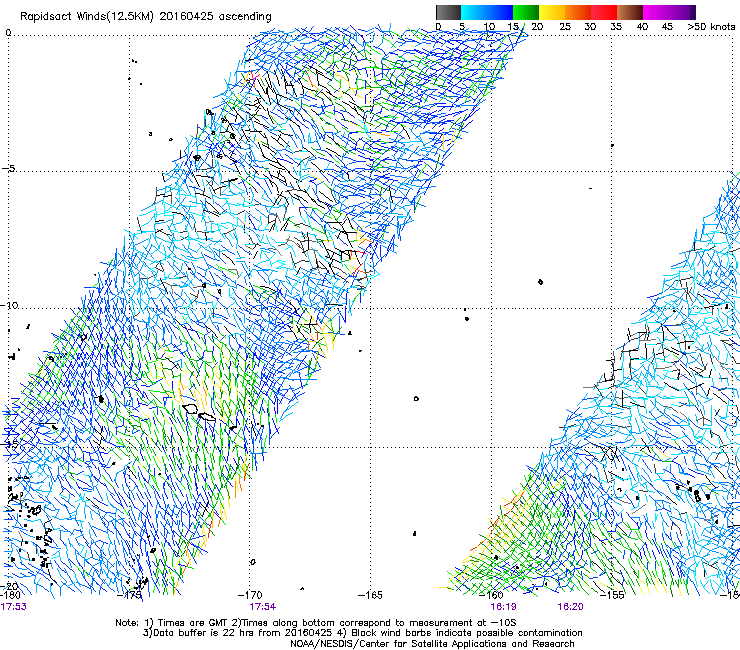Click the title 'Rapidsact Winds(12.5KM) 20160425 ascending'

pyautogui.click(x=146, y=17)
